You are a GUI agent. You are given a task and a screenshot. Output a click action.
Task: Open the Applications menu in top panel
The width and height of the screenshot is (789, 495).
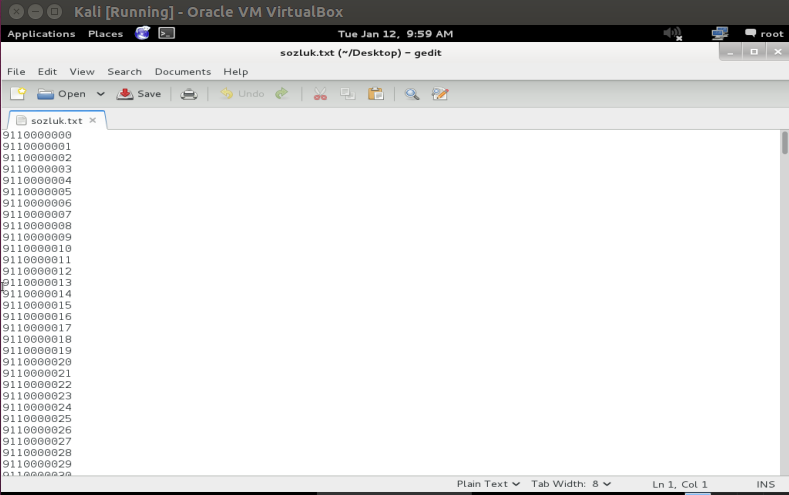(x=41, y=34)
